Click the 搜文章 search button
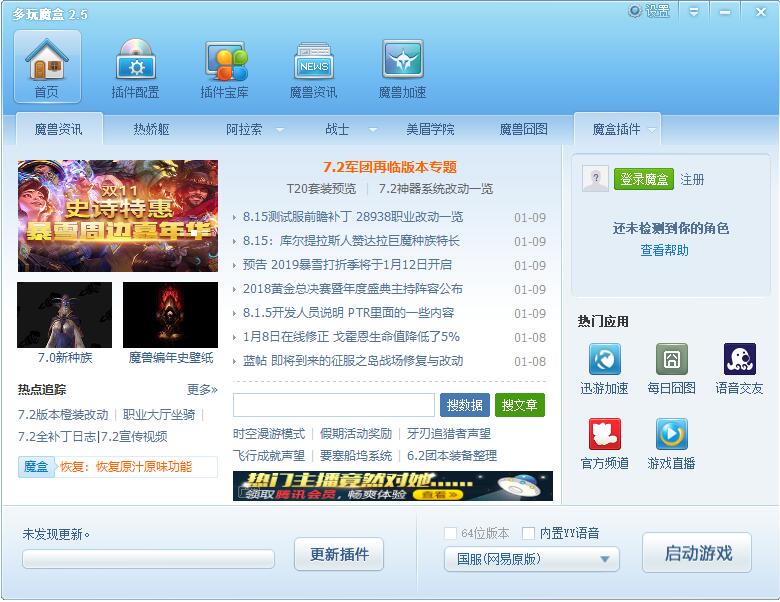 520,405
